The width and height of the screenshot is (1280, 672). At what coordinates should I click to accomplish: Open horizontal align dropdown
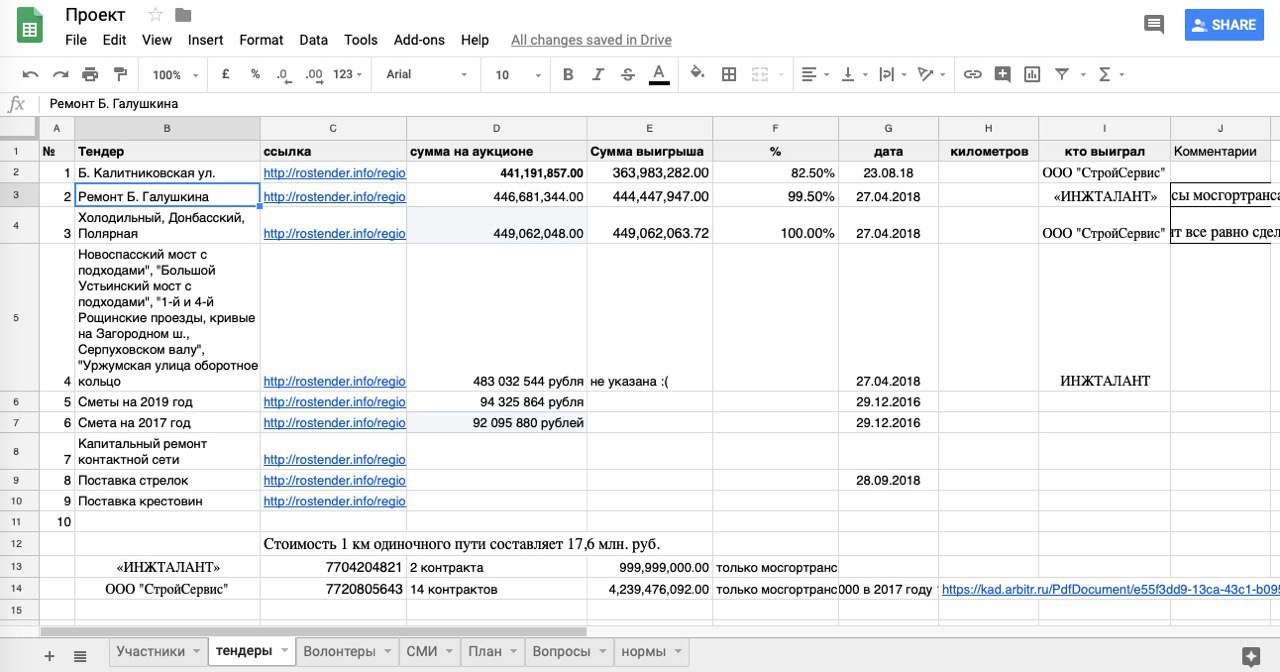(816, 74)
